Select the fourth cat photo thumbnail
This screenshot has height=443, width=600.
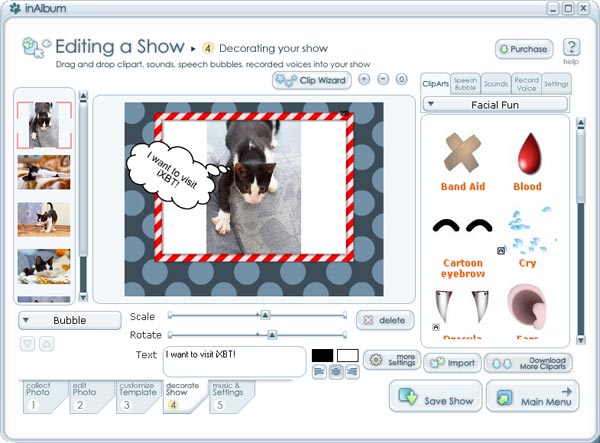coord(44,266)
